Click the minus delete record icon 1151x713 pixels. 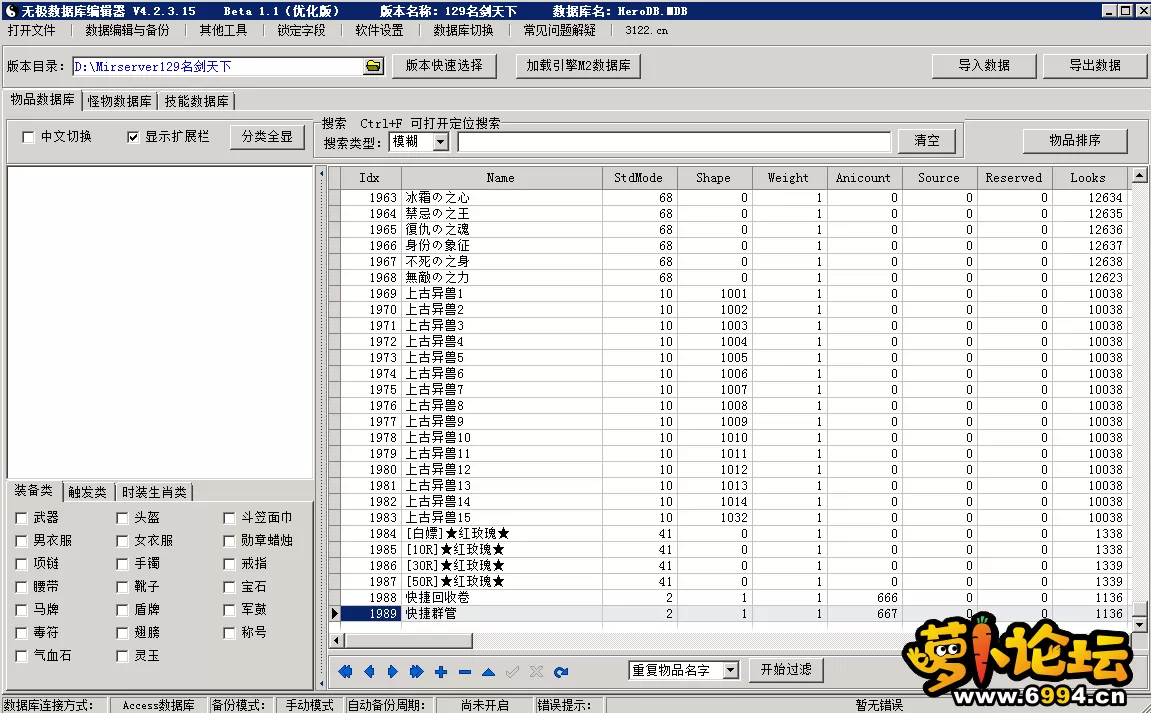pyautogui.click(x=465, y=671)
